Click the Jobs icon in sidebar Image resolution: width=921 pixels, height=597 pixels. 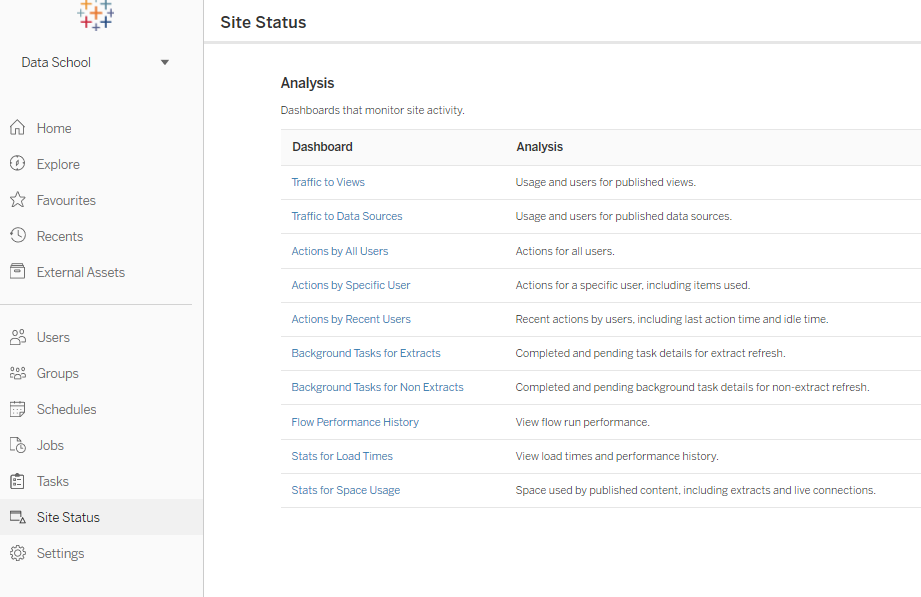17,445
